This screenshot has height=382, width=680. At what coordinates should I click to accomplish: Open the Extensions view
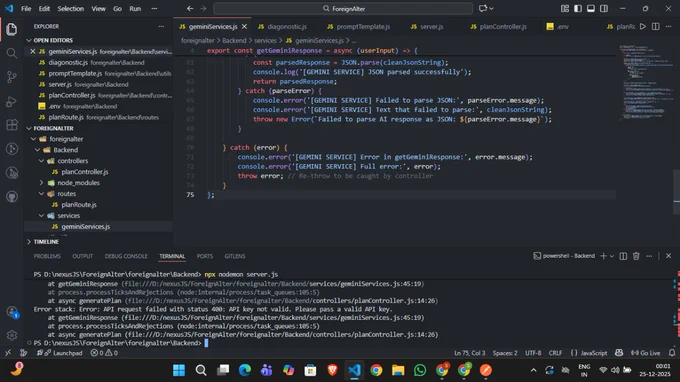pyautogui.click(x=12, y=125)
